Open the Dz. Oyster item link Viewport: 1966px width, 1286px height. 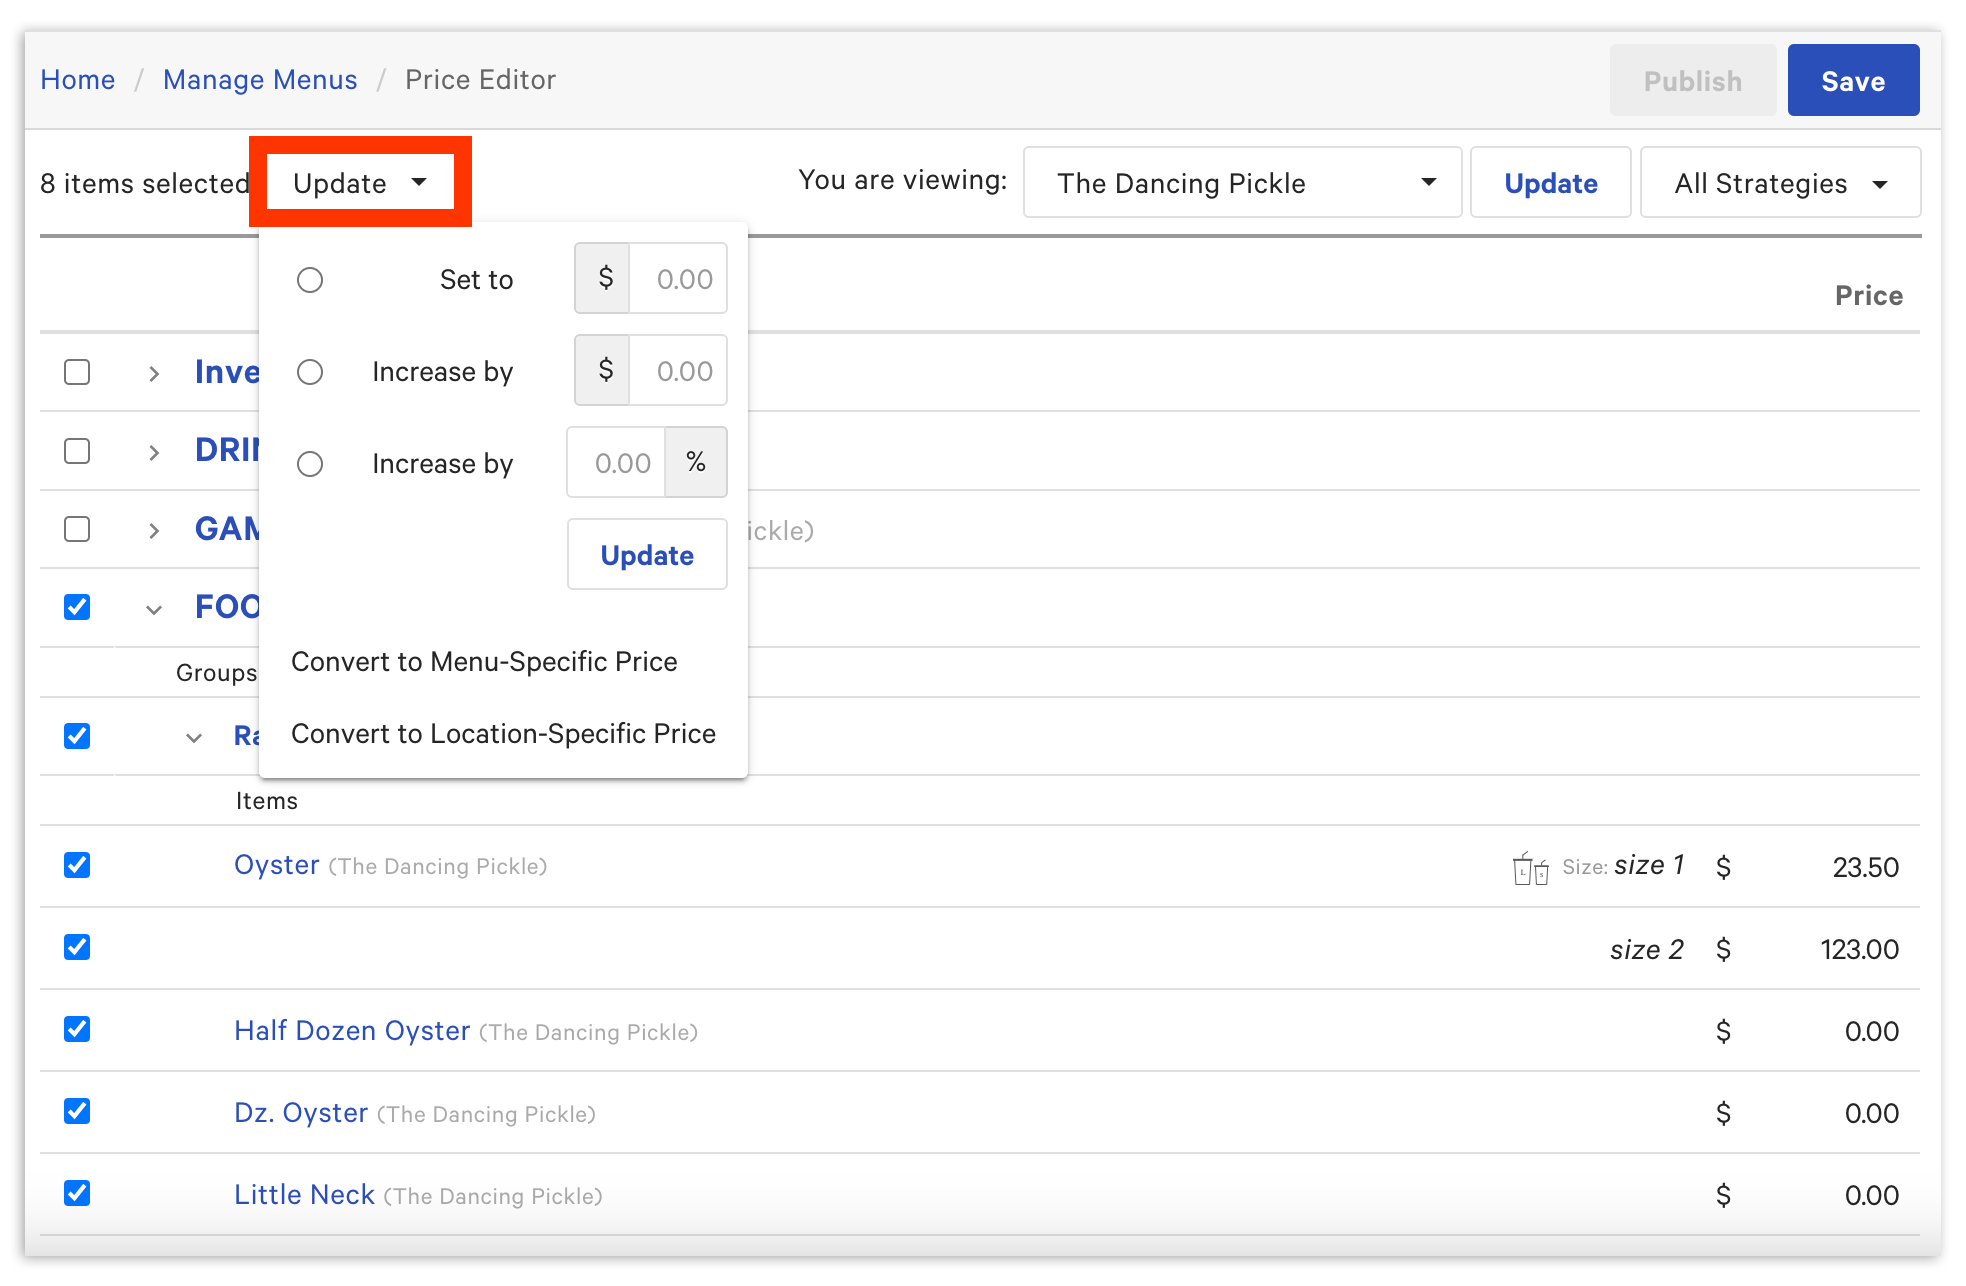coord(301,1112)
